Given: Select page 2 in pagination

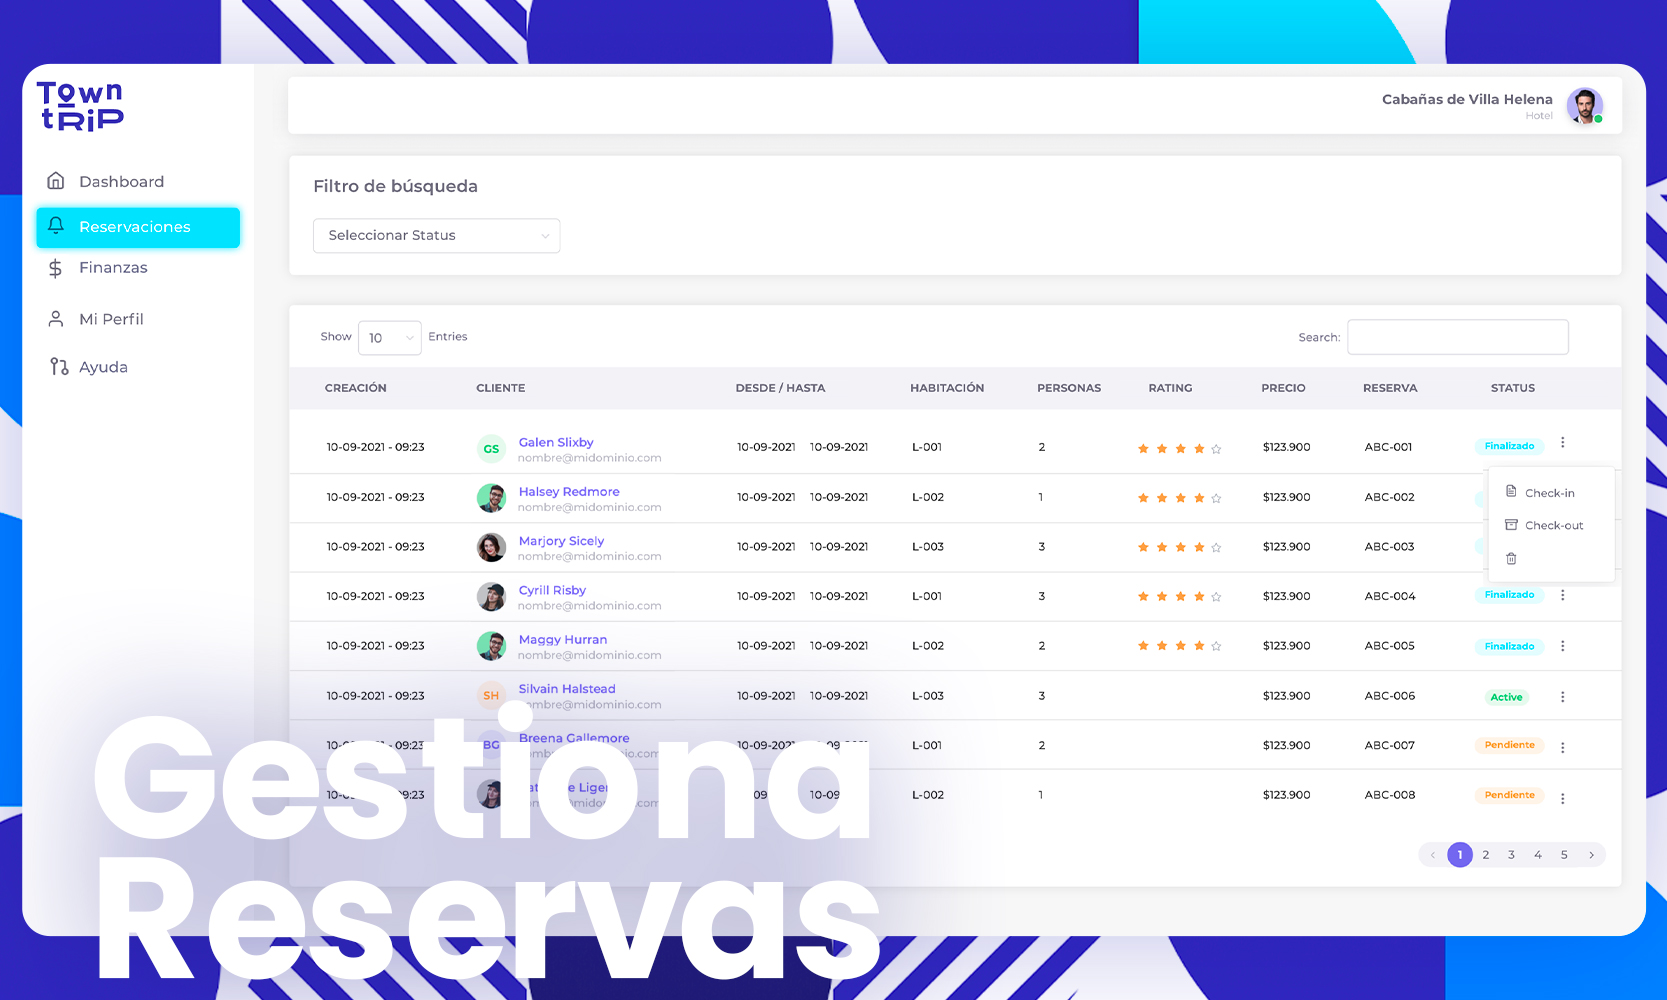Looking at the screenshot, I should click(1486, 855).
